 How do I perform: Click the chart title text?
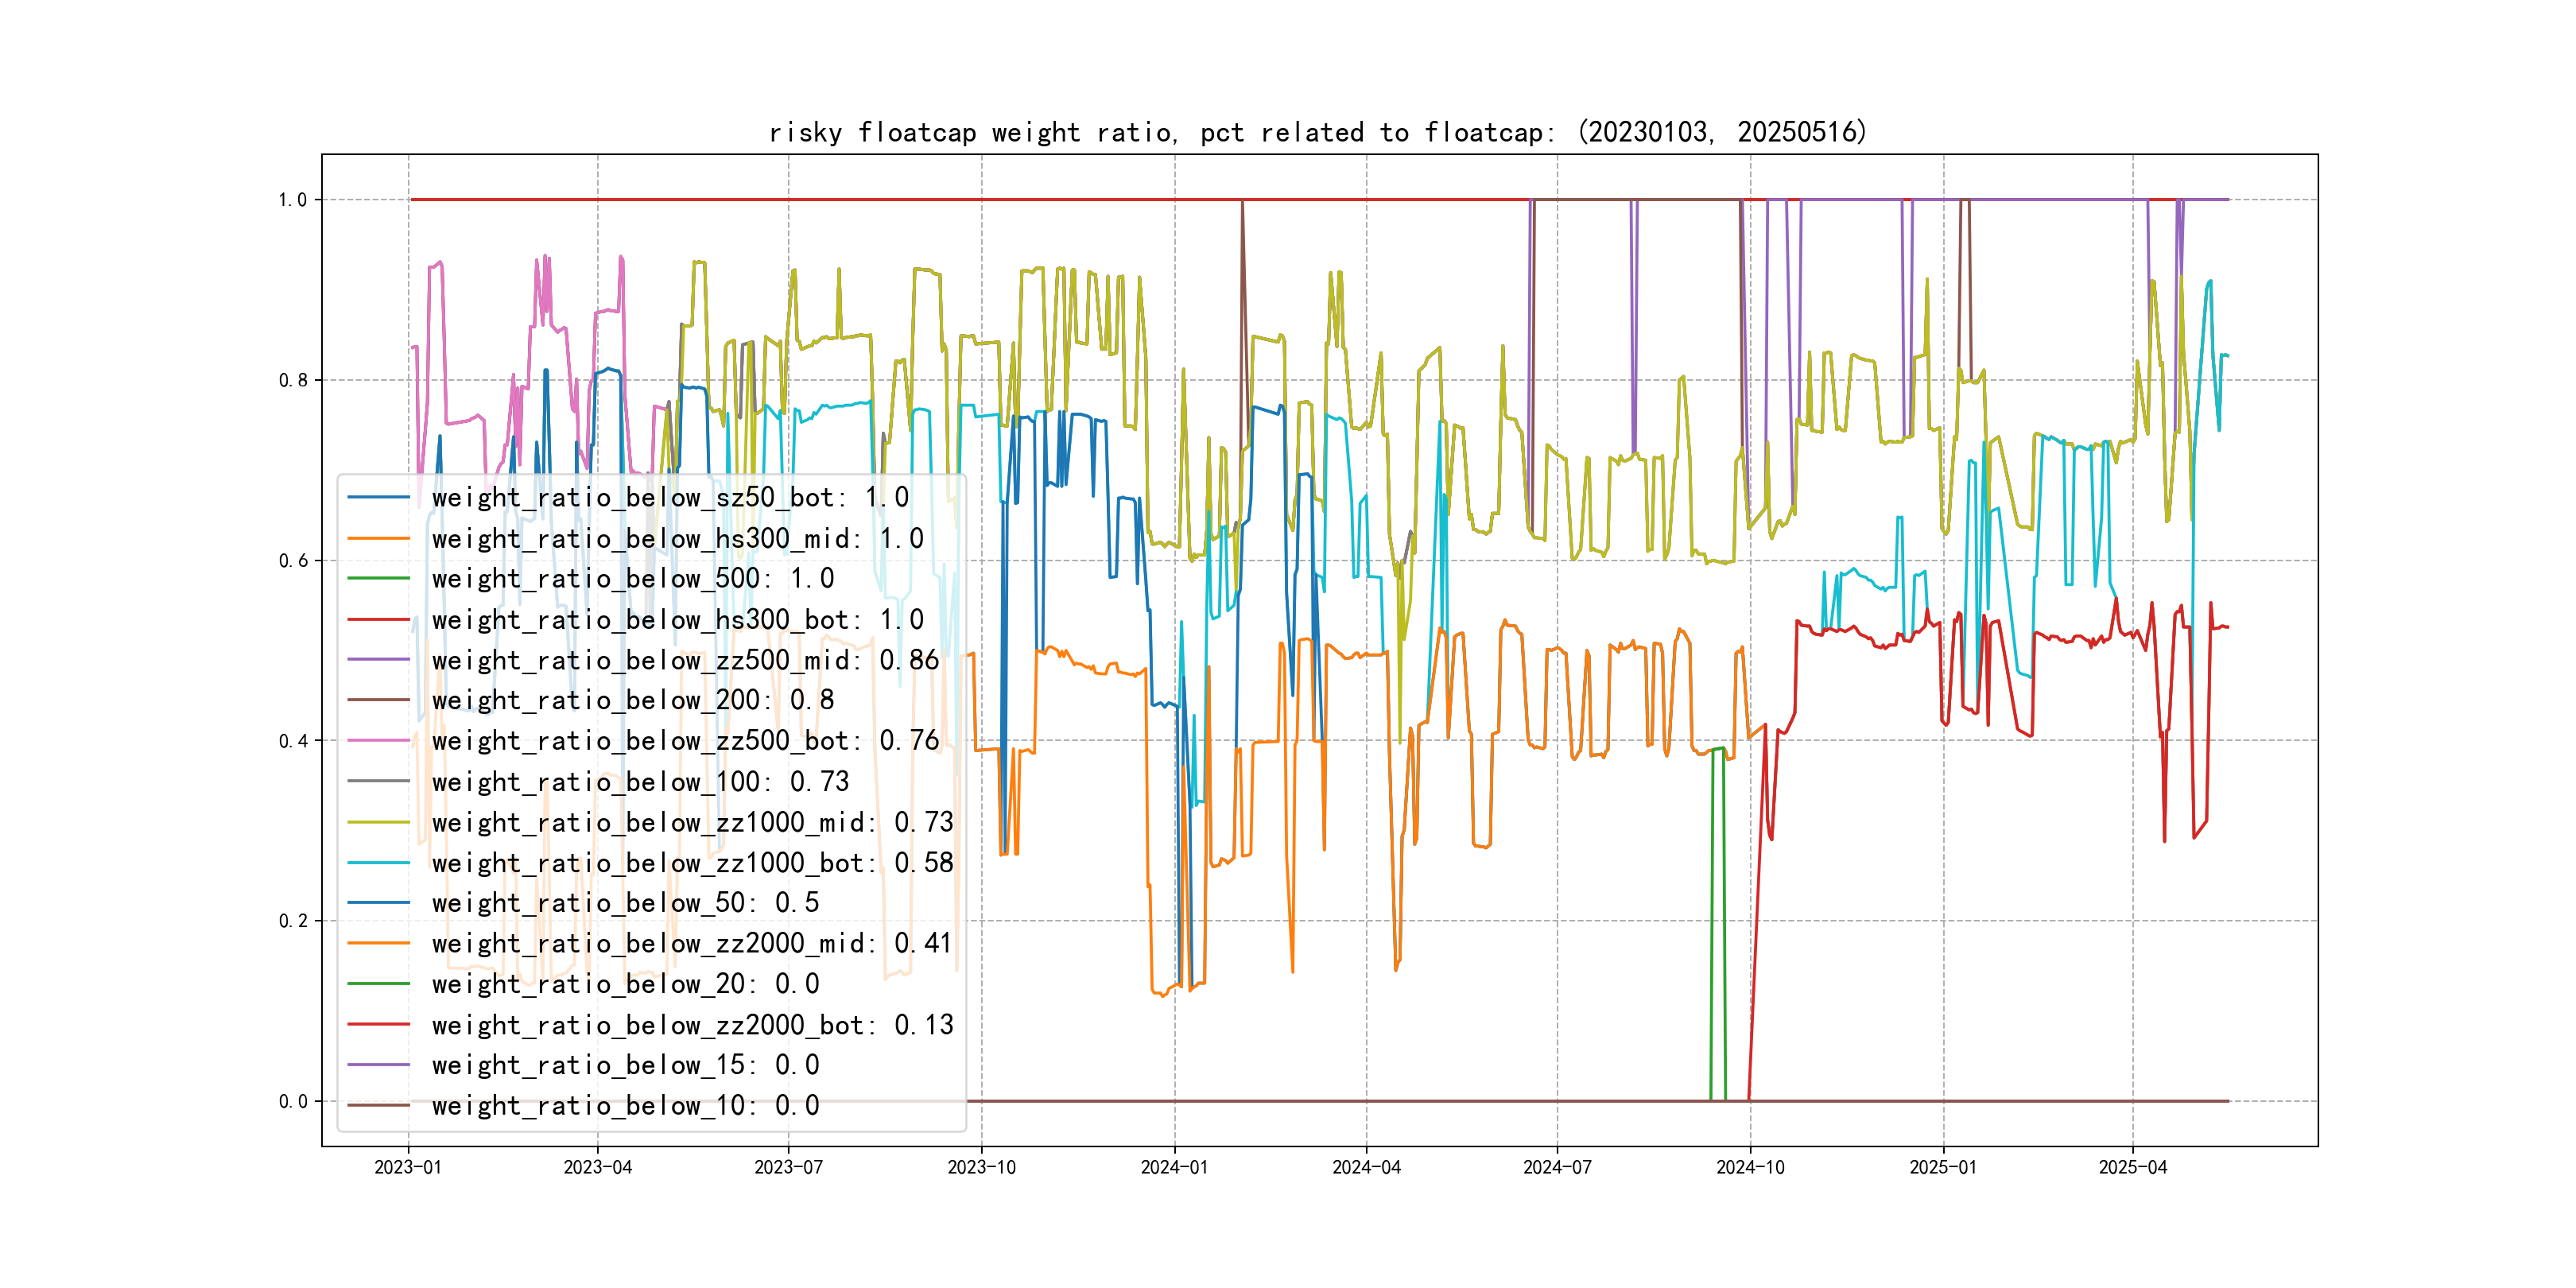pos(1317,132)
